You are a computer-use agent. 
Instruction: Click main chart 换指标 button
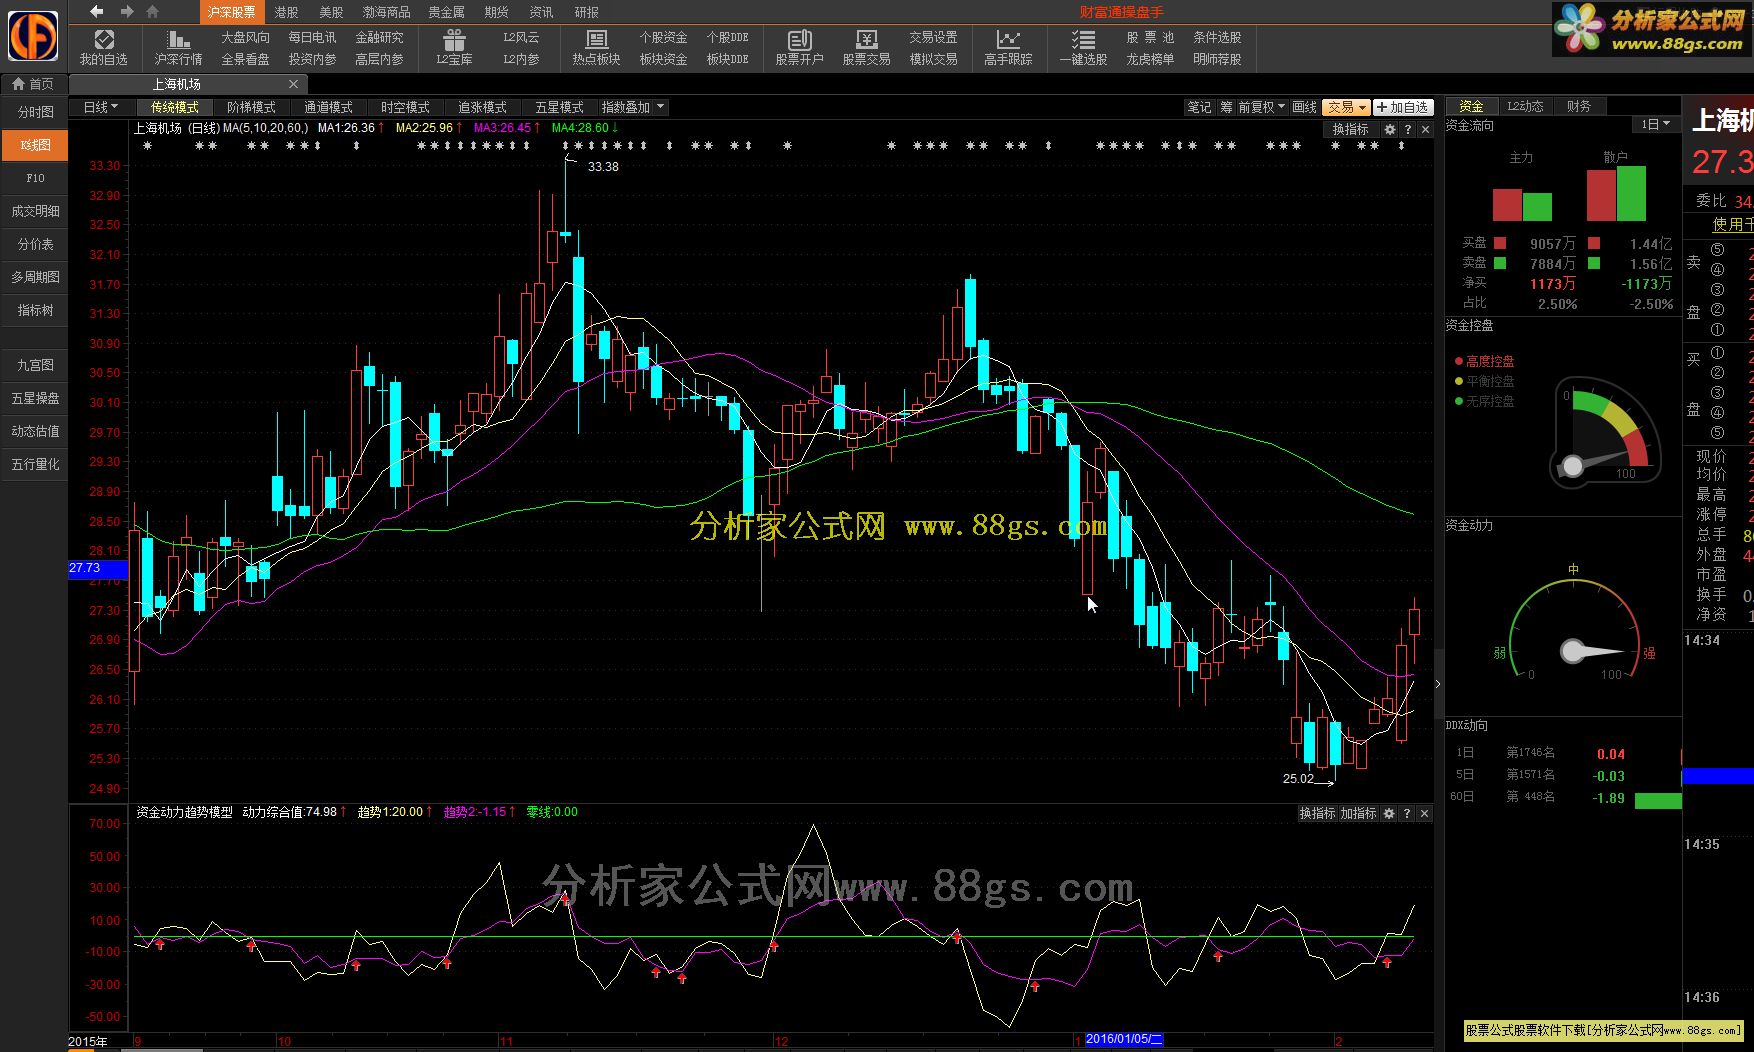coord(1350,130)
